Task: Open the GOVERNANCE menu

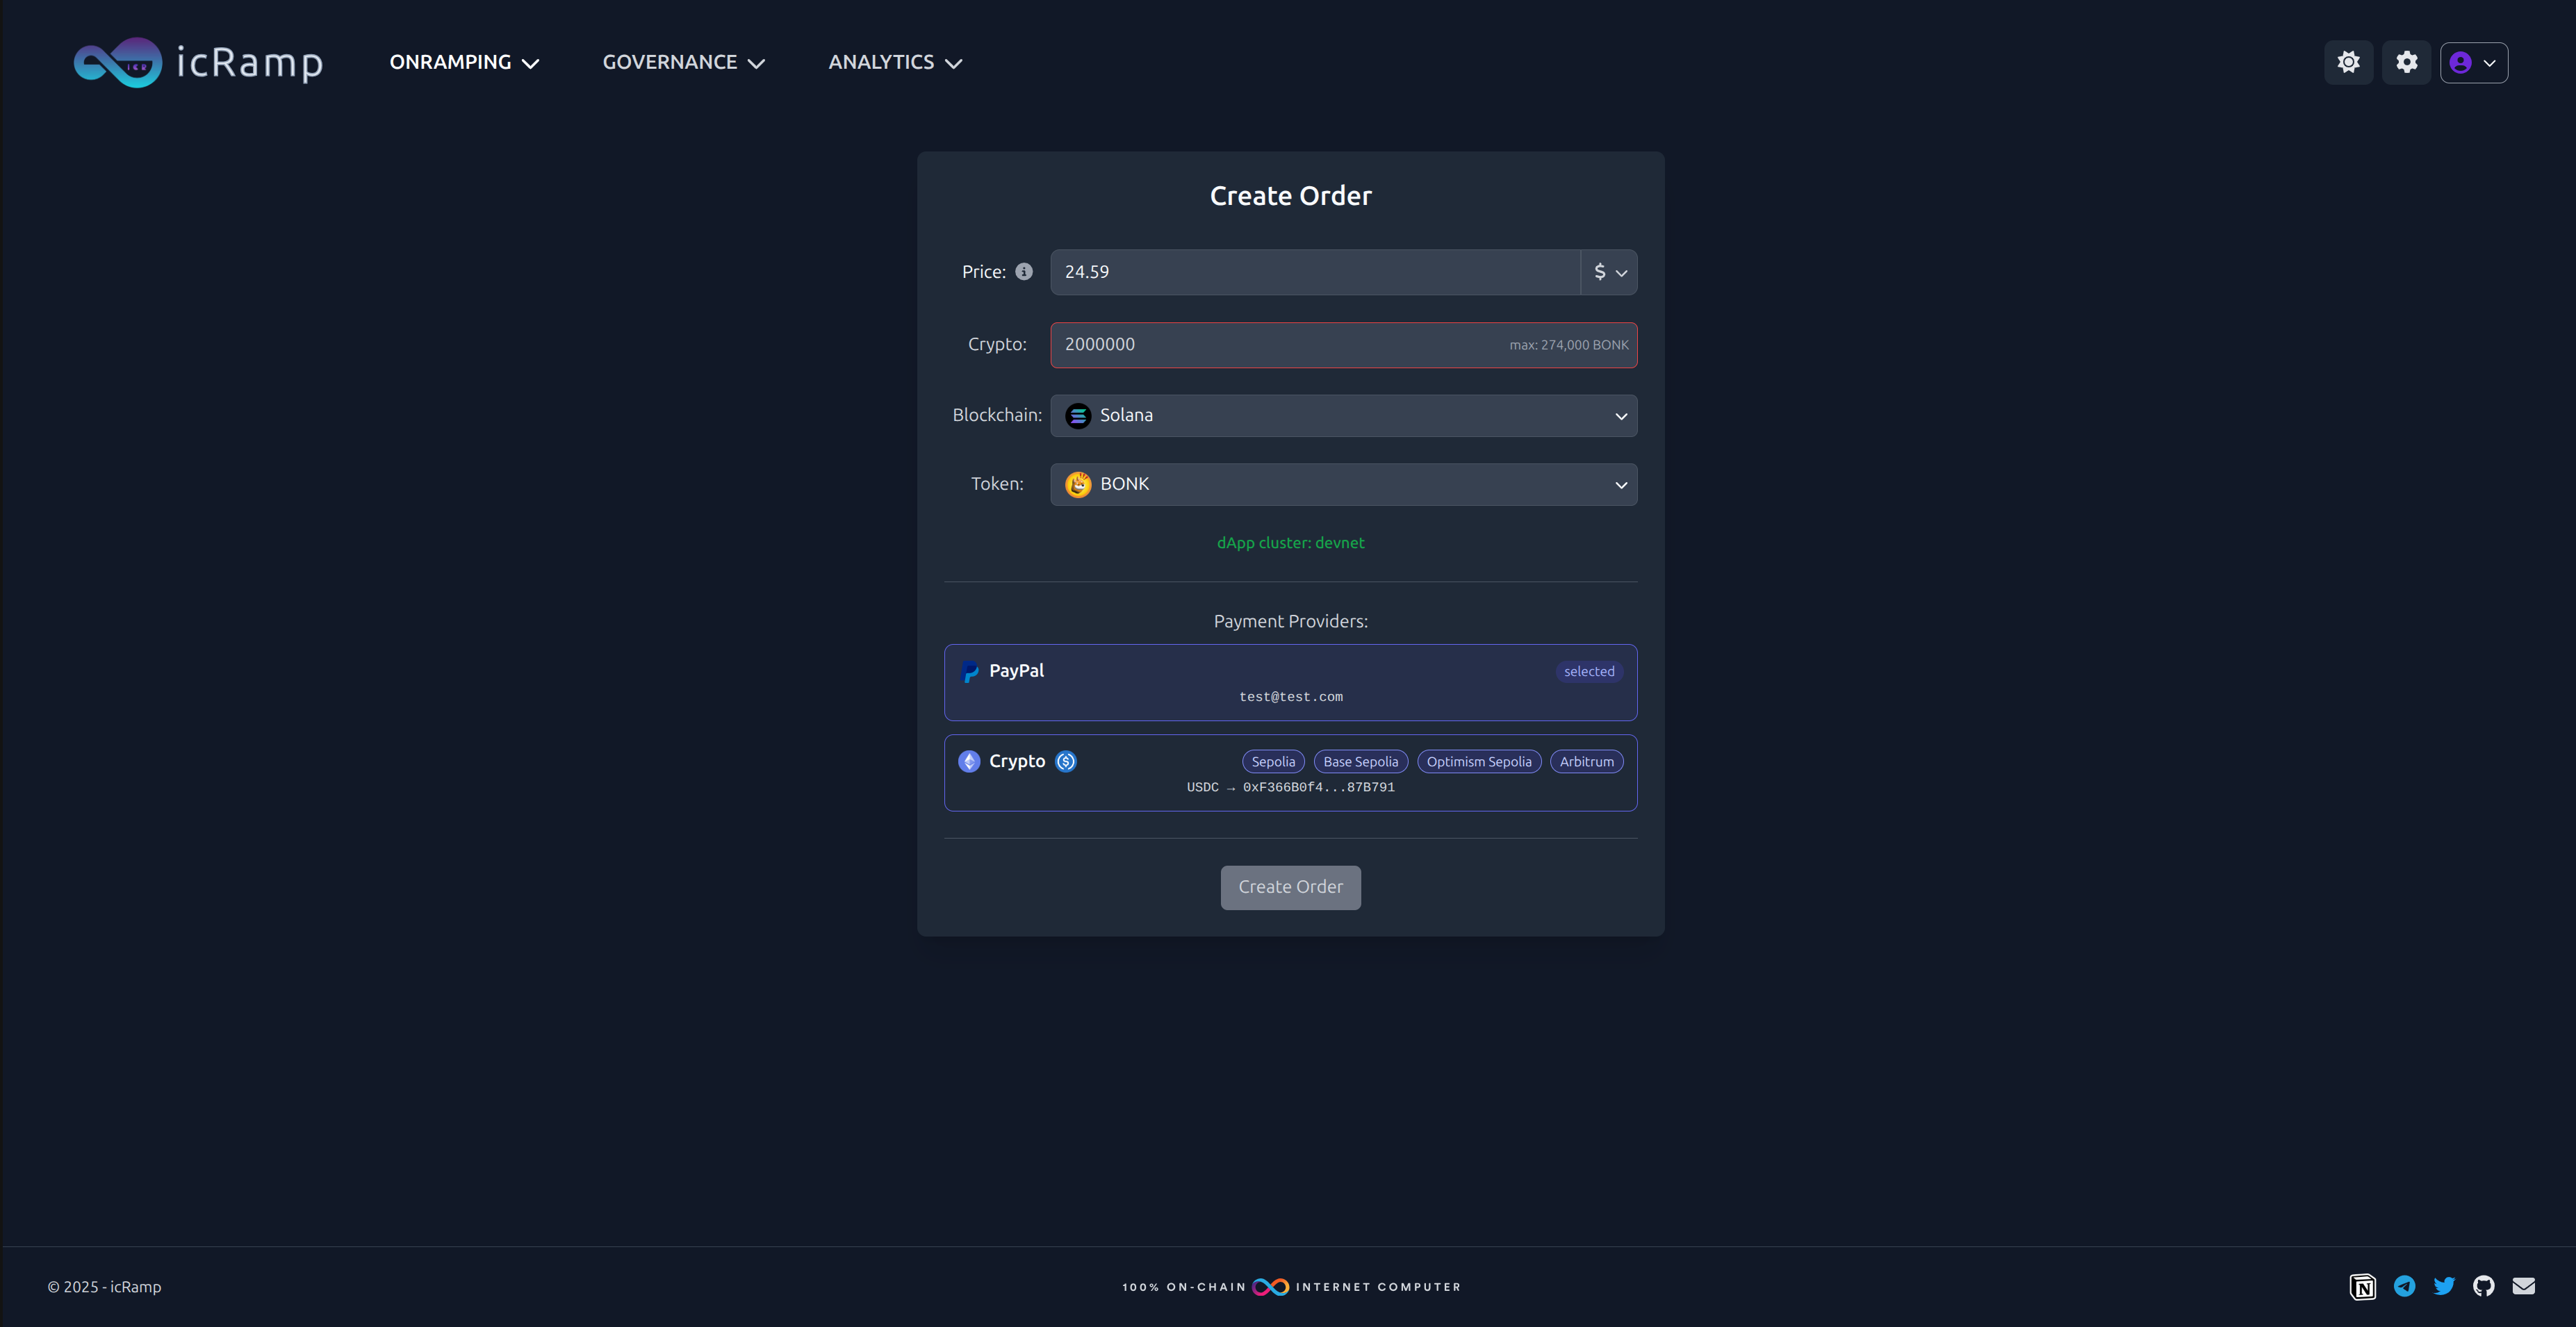Action: [683, 62]
